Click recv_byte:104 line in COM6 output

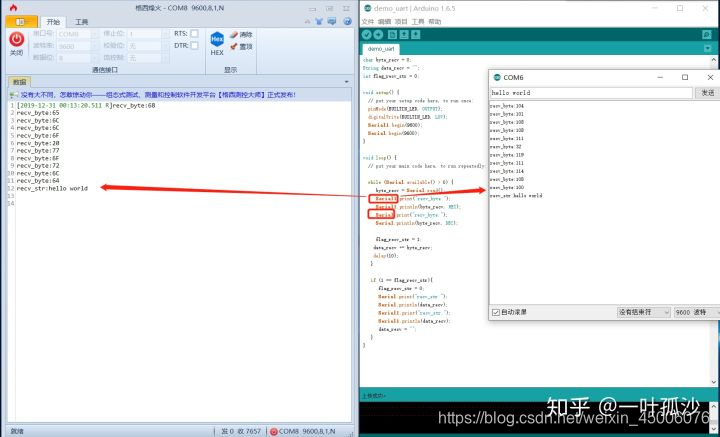click(x=507, y=106)
